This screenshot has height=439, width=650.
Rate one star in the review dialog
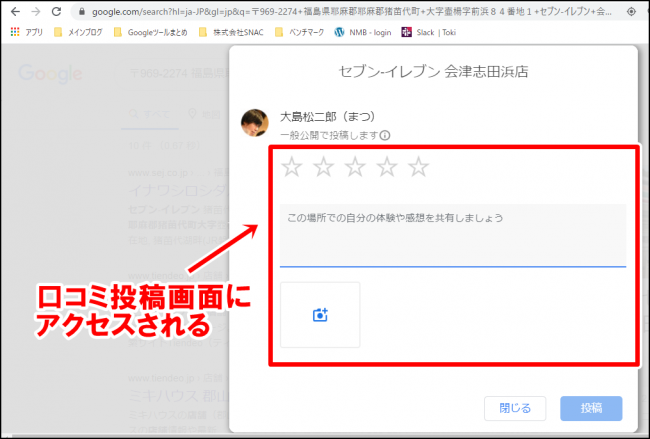pyautogui.click(x=292, y=167)
